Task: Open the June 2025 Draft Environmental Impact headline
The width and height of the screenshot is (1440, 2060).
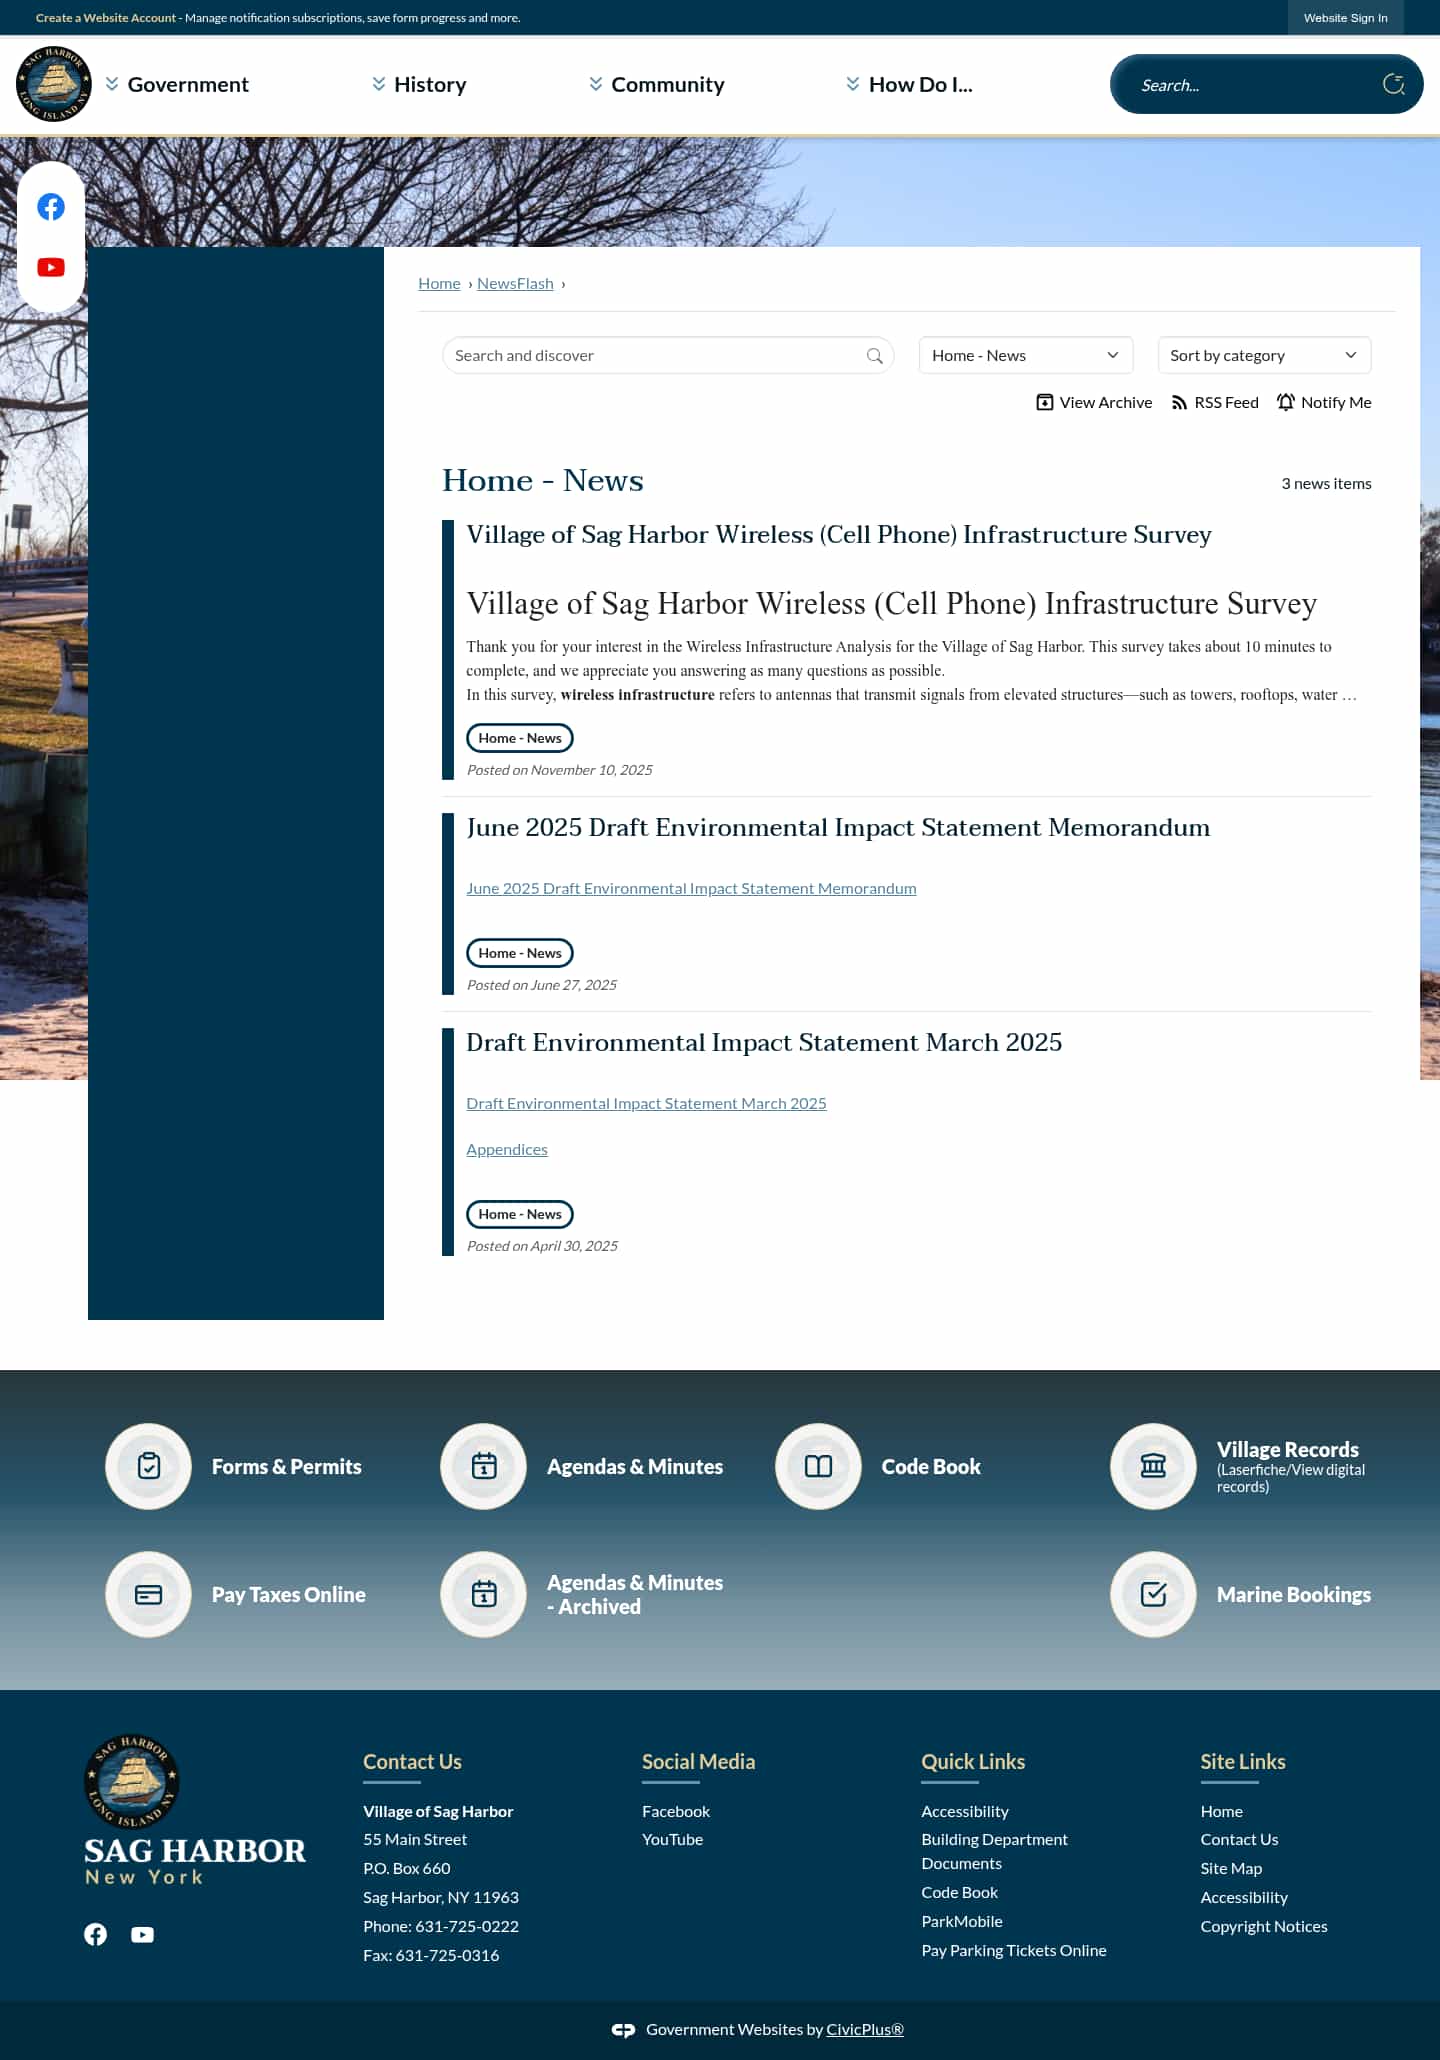Action: pyautogui.click(x=838, y=828)
